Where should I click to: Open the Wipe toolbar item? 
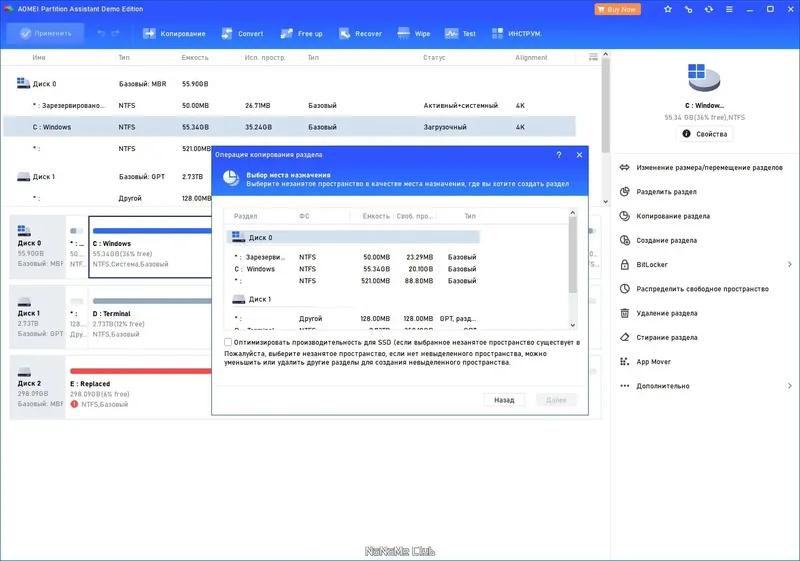click(414, 34)
